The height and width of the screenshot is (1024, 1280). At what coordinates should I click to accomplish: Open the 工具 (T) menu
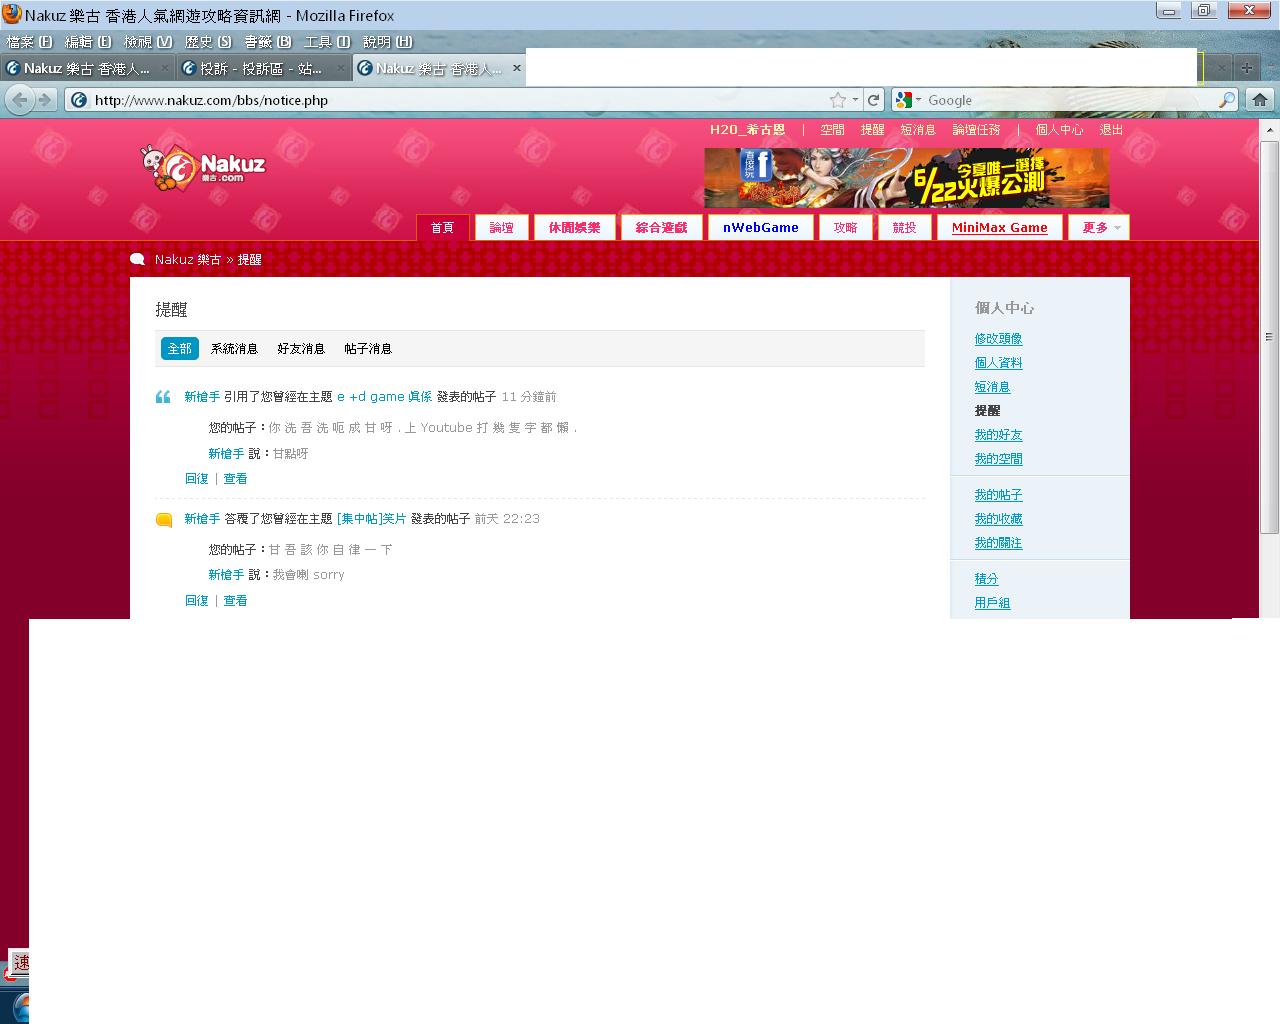327,42
